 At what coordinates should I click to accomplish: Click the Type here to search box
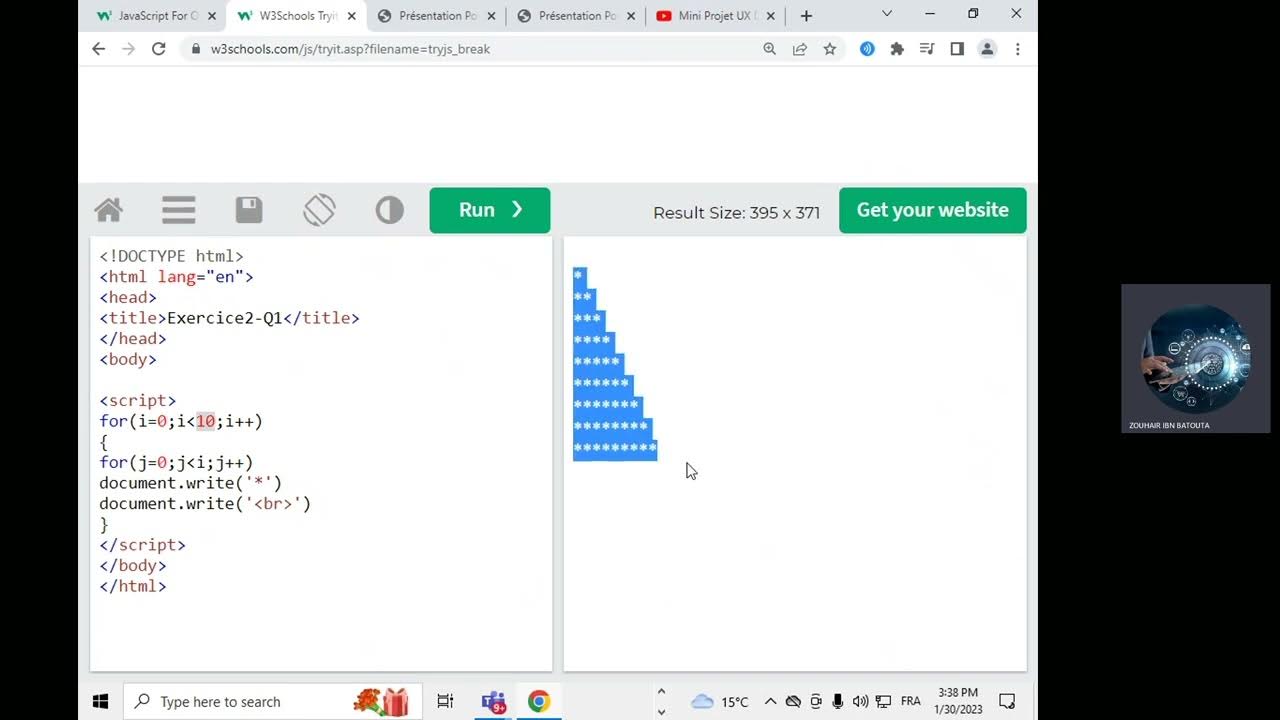tap(272, 701)
